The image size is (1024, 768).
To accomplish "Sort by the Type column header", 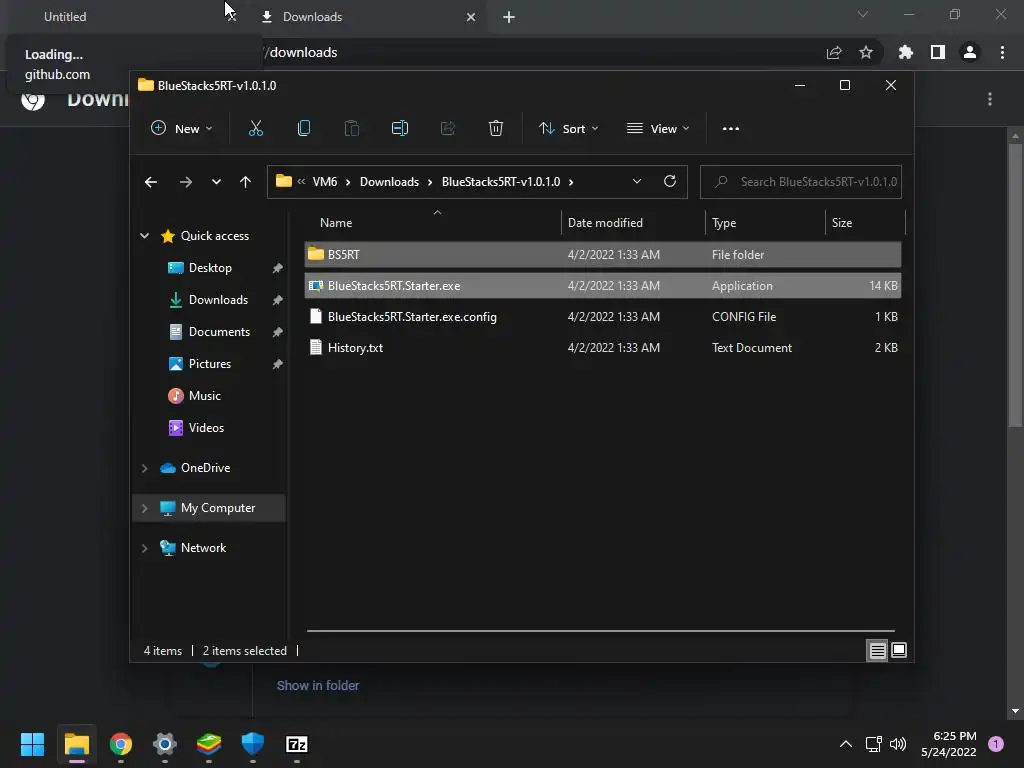I will 765,223.
